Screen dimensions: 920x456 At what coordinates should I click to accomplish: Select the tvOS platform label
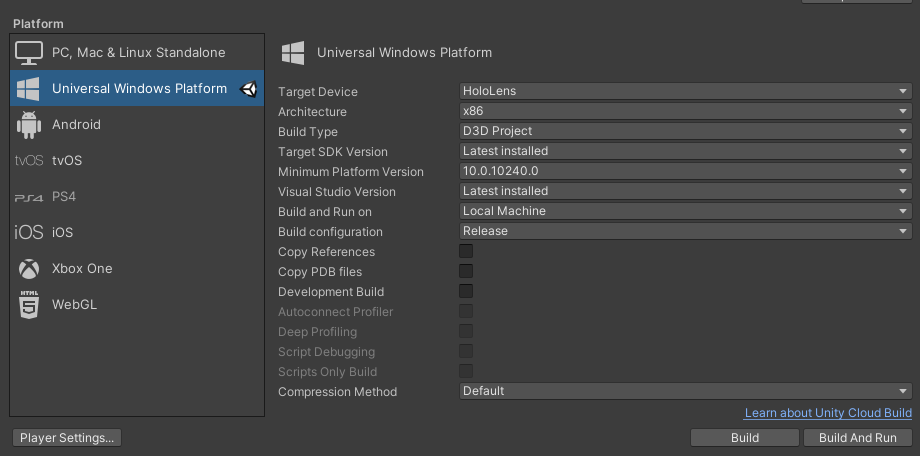point(67,161)
